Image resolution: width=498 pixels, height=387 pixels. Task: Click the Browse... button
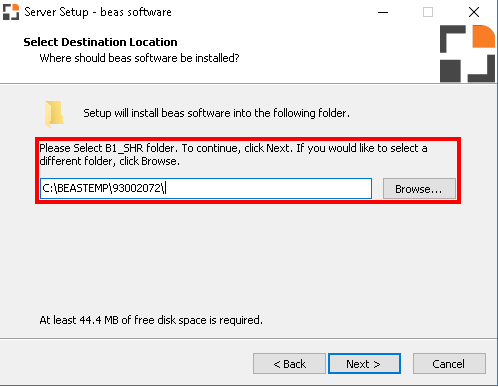pos(419,189)
